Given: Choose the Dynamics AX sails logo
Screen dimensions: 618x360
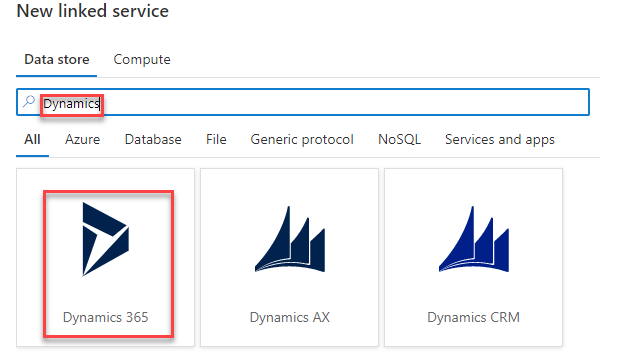Looking at the screenshot, I should 290,239.
